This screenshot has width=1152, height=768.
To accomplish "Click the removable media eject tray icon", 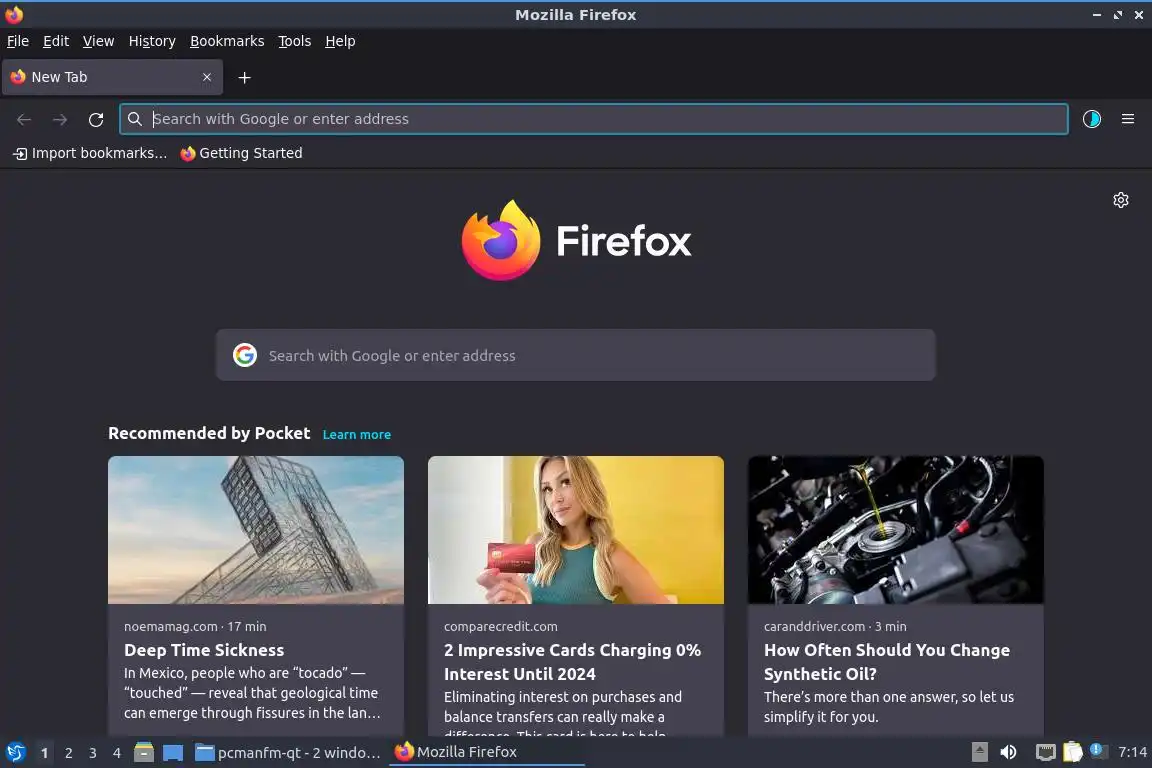I will 979,752.
